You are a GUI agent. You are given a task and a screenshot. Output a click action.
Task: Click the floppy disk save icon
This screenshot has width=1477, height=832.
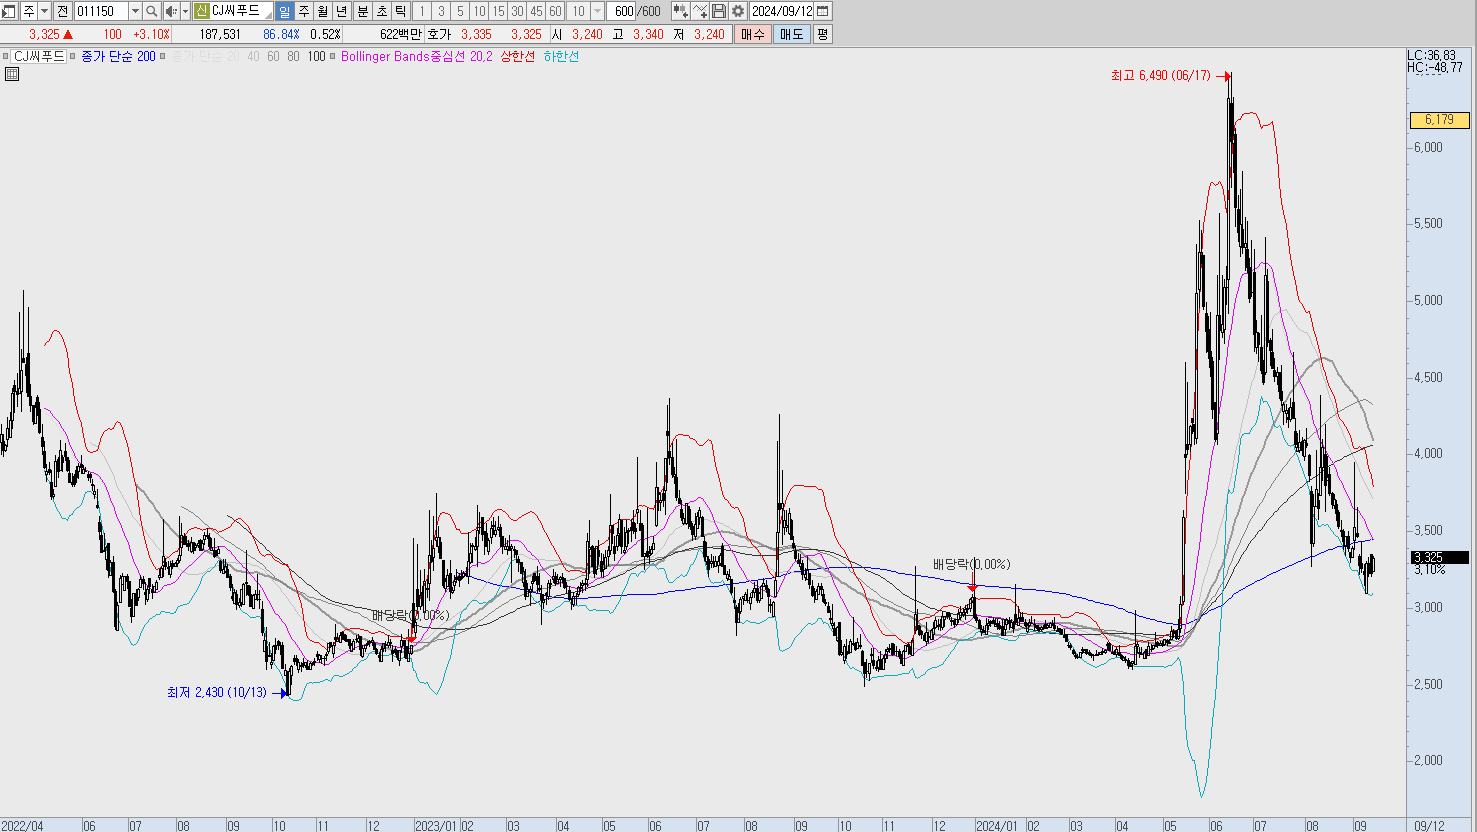click(719, 11)
